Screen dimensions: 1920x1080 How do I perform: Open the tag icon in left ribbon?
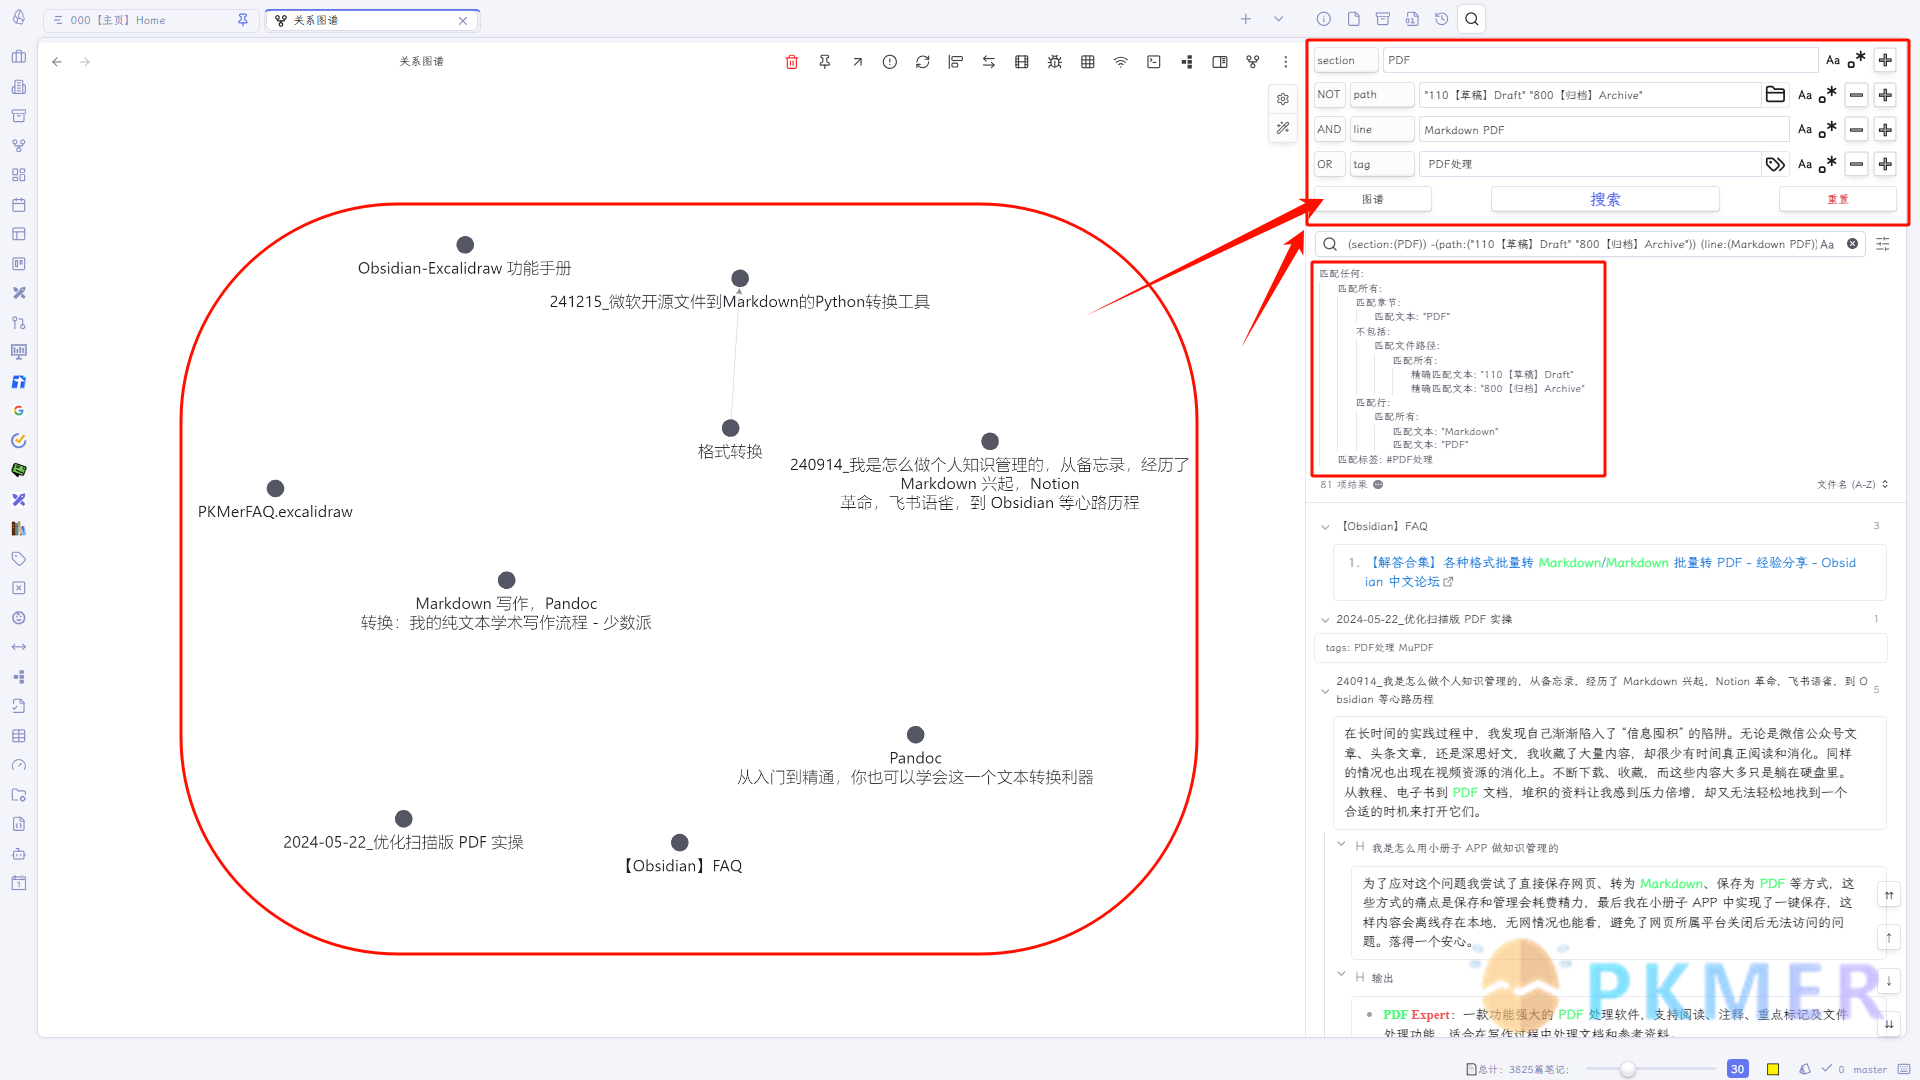click(18, 559)
